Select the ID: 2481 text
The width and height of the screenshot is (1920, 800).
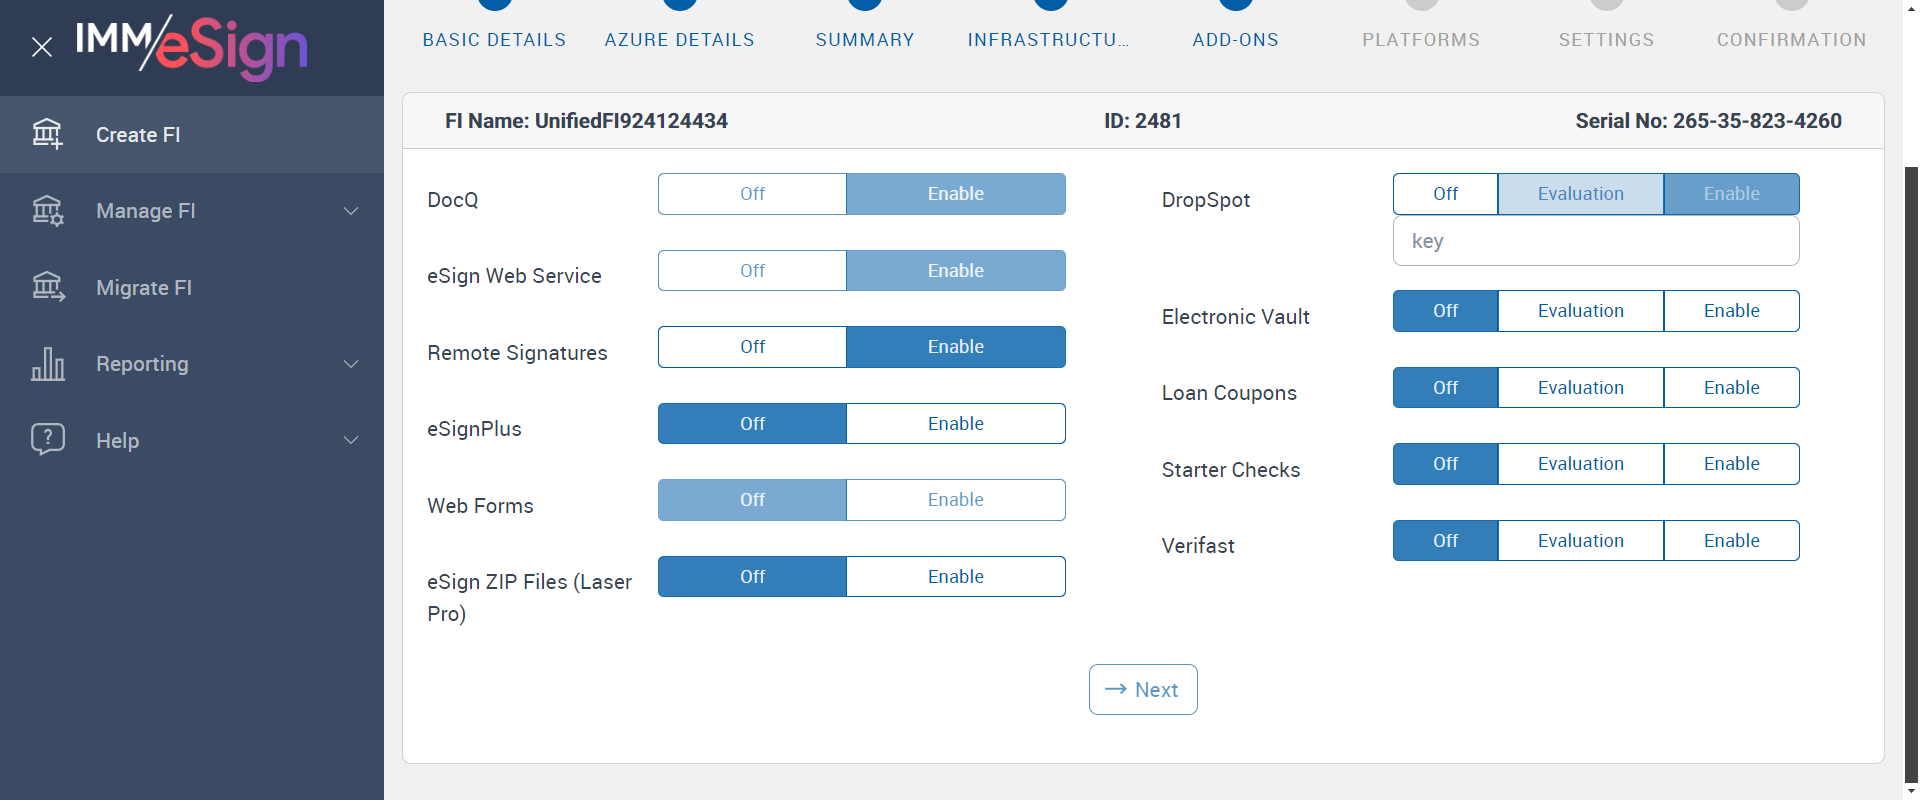pyautogui.click(x=1143, y=121)
